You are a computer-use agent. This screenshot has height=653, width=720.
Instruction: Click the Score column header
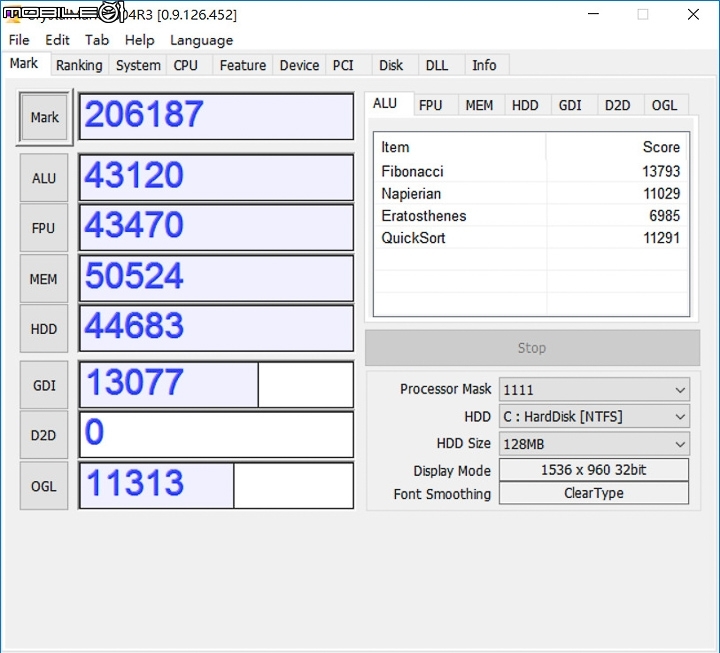(618, 147)
